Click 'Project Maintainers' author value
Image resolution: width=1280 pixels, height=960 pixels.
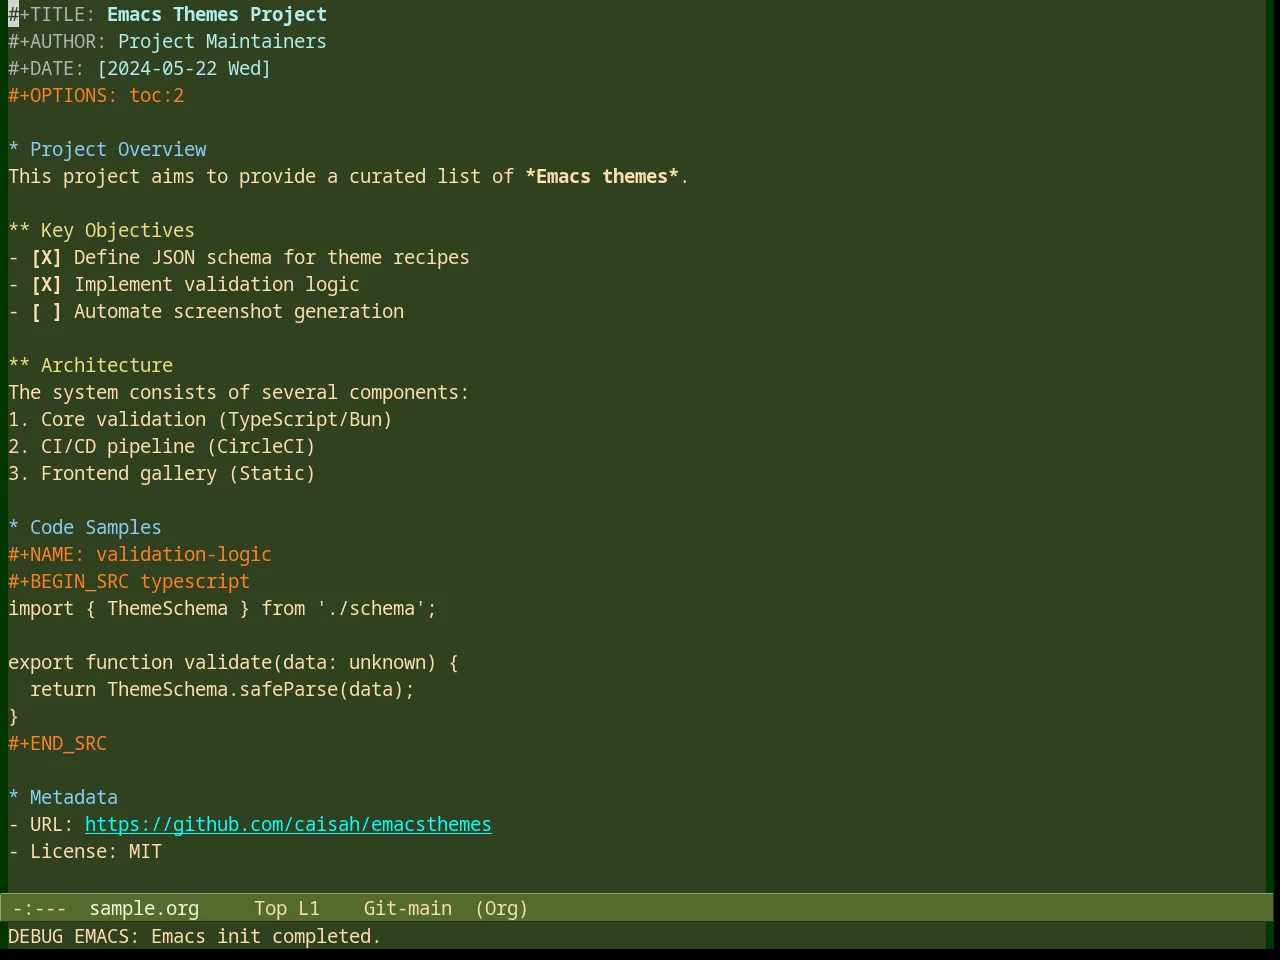pos(222,42)
